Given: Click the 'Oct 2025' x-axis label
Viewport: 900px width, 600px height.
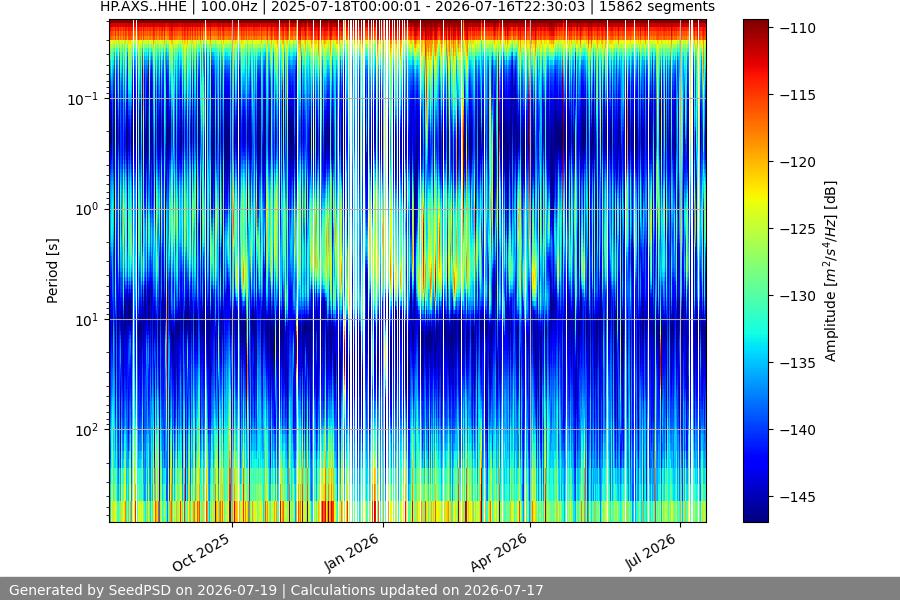Looking at the screenshot, I should point(201,552).
